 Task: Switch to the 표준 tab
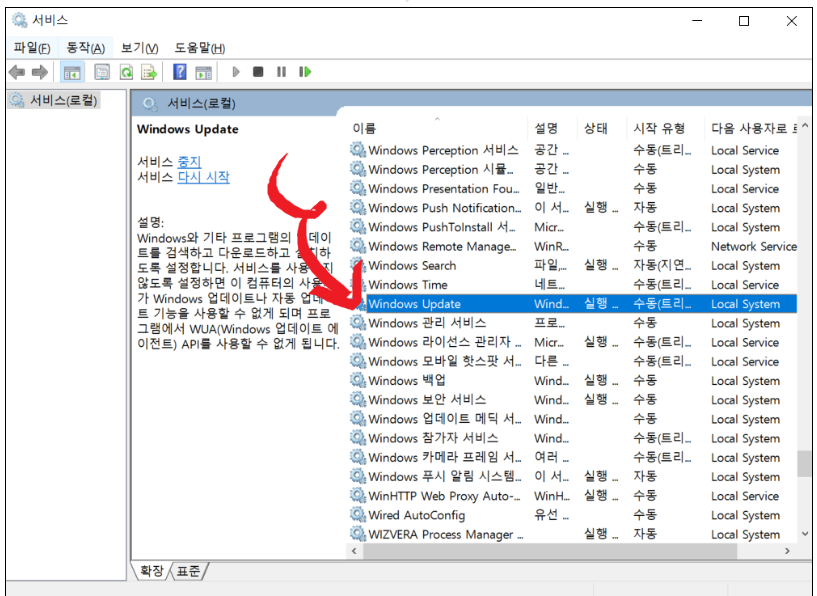coord(188,571)
